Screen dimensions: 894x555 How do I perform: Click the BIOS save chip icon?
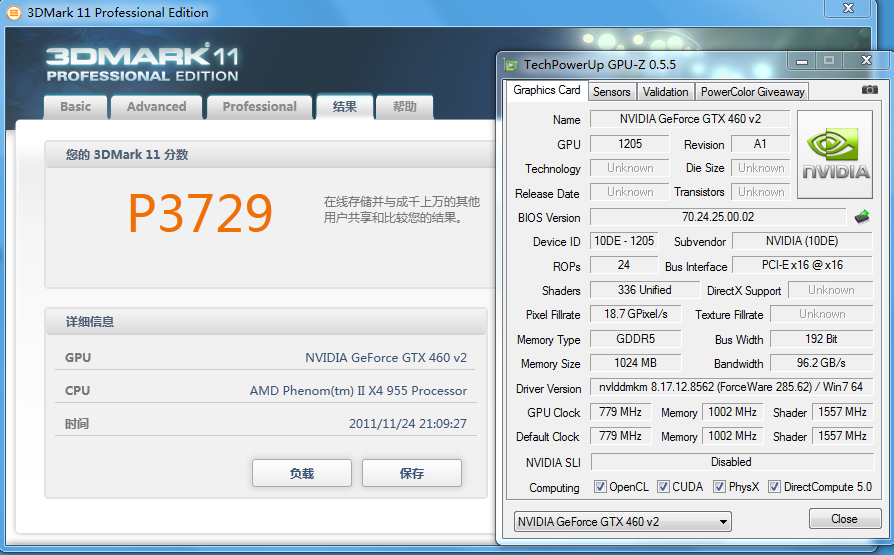[x=861, y=216]
